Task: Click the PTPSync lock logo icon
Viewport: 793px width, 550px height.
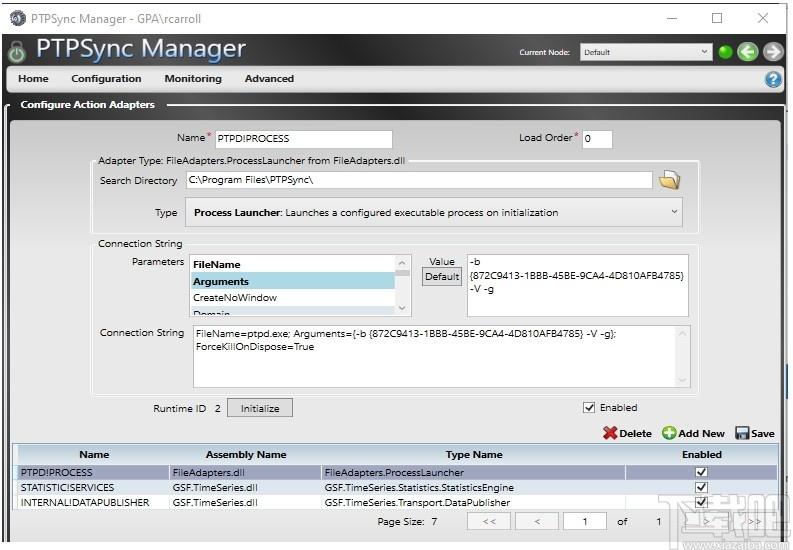Action: tap(17, 51)
